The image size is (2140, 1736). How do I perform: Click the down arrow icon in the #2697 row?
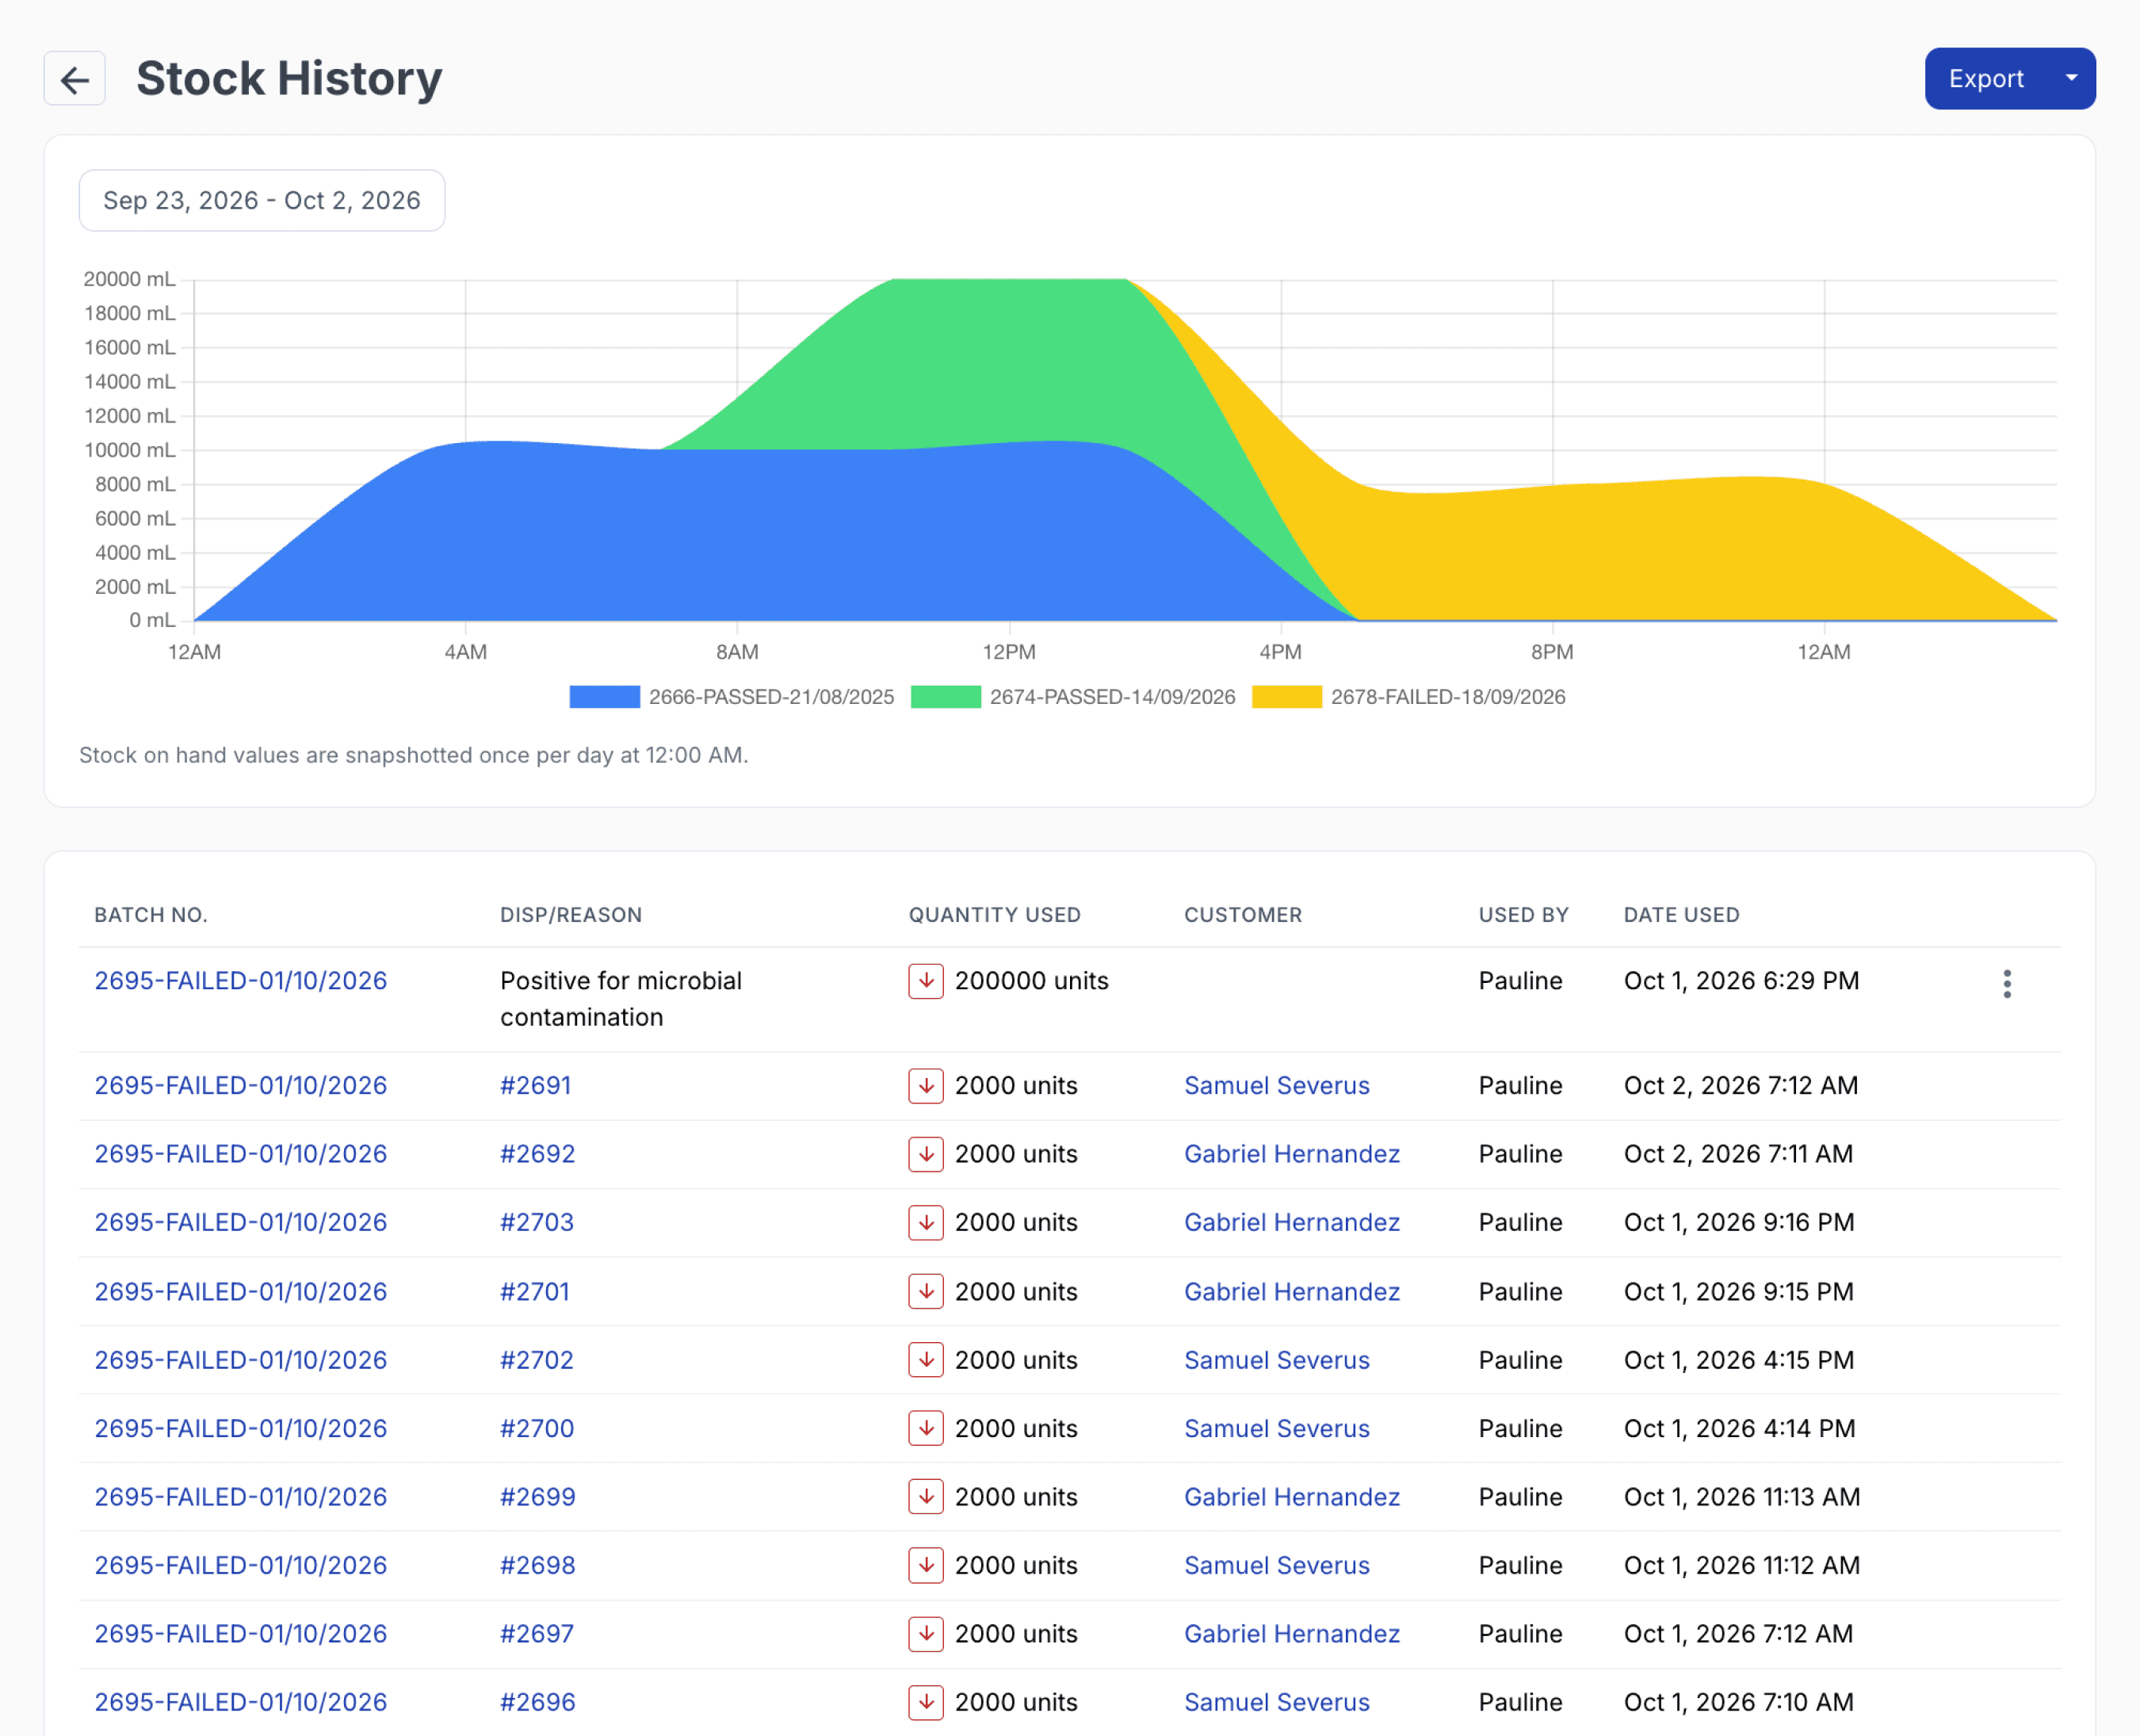pos(926,1634)
